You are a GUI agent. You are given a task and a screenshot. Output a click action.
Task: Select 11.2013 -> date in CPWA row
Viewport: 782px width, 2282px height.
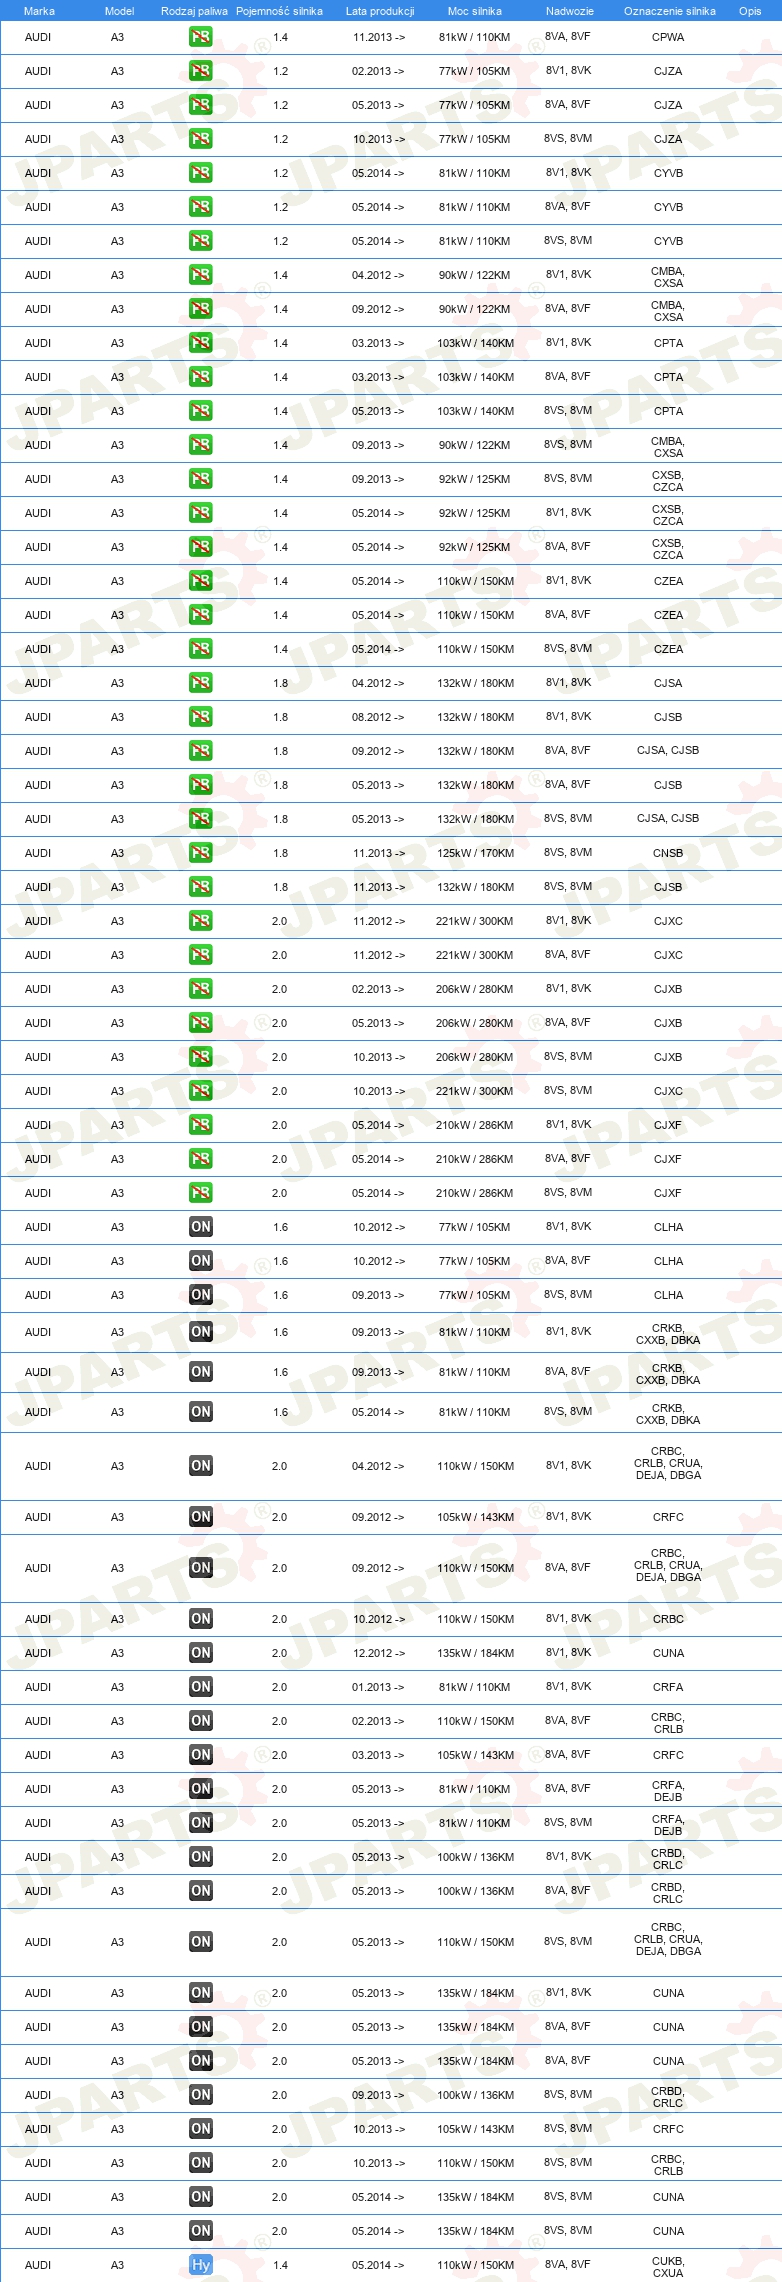(x=378, y=37)
